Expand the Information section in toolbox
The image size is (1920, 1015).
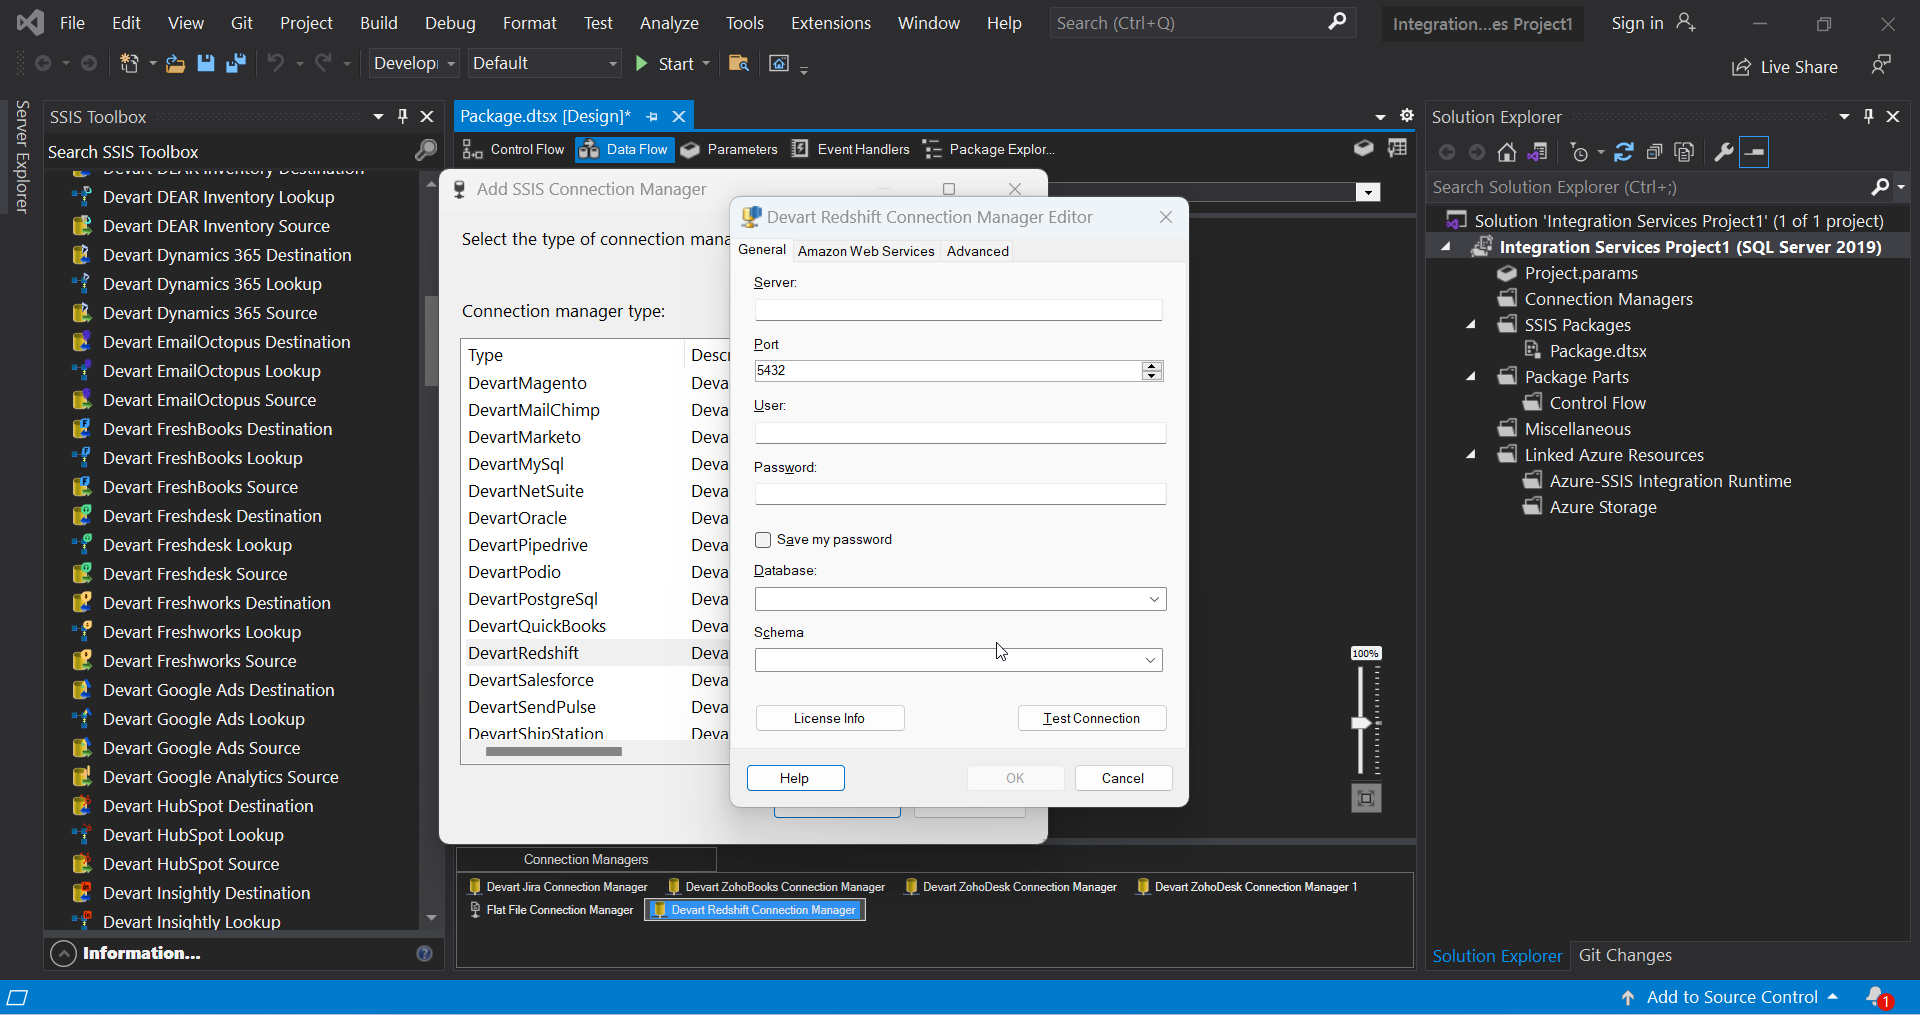coord(63,953)
